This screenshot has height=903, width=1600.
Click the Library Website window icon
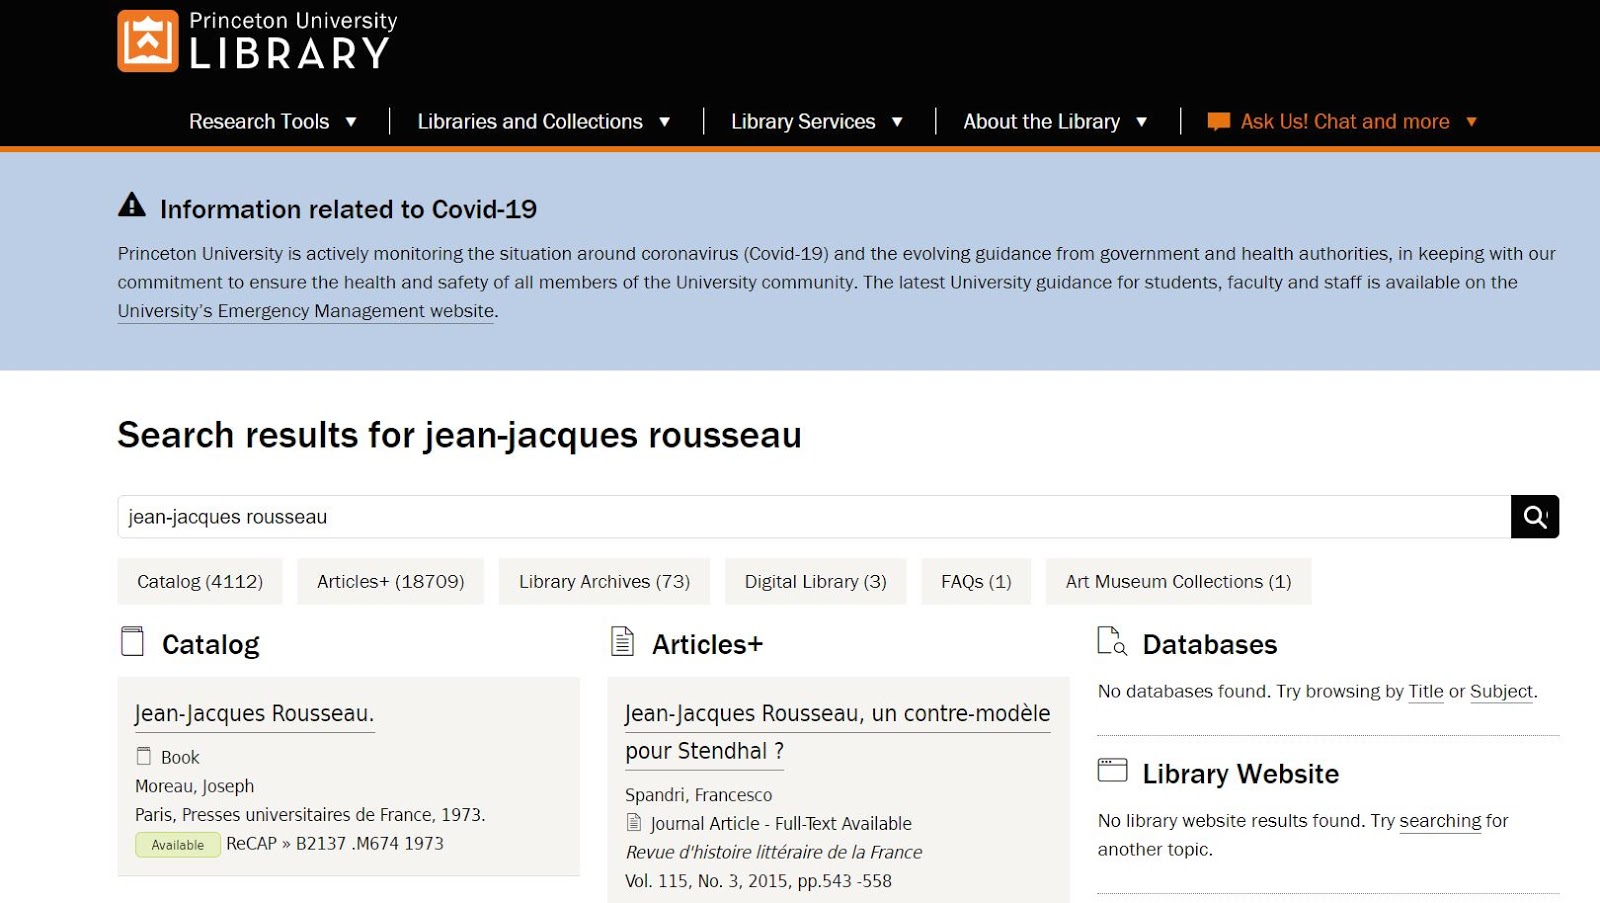[x=1112, y=770]
